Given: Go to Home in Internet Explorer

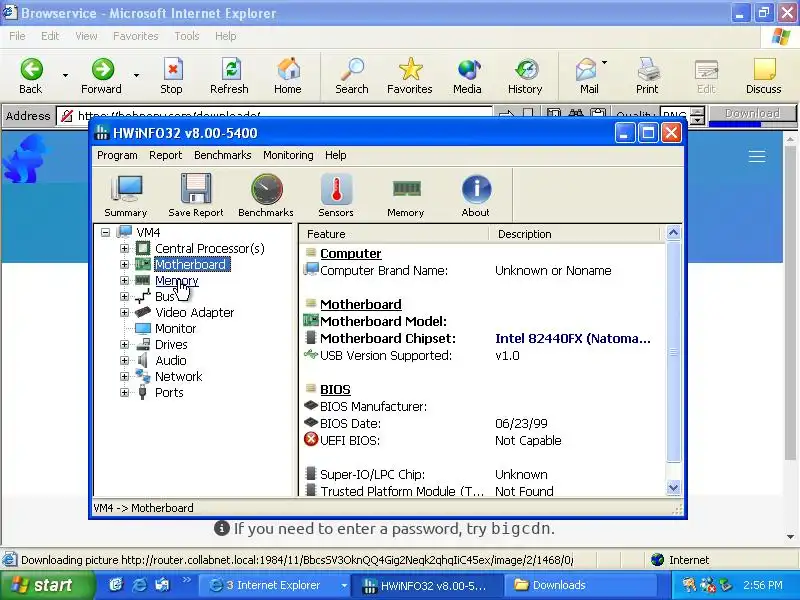Looking at the screenshot, I should (288, 76).
